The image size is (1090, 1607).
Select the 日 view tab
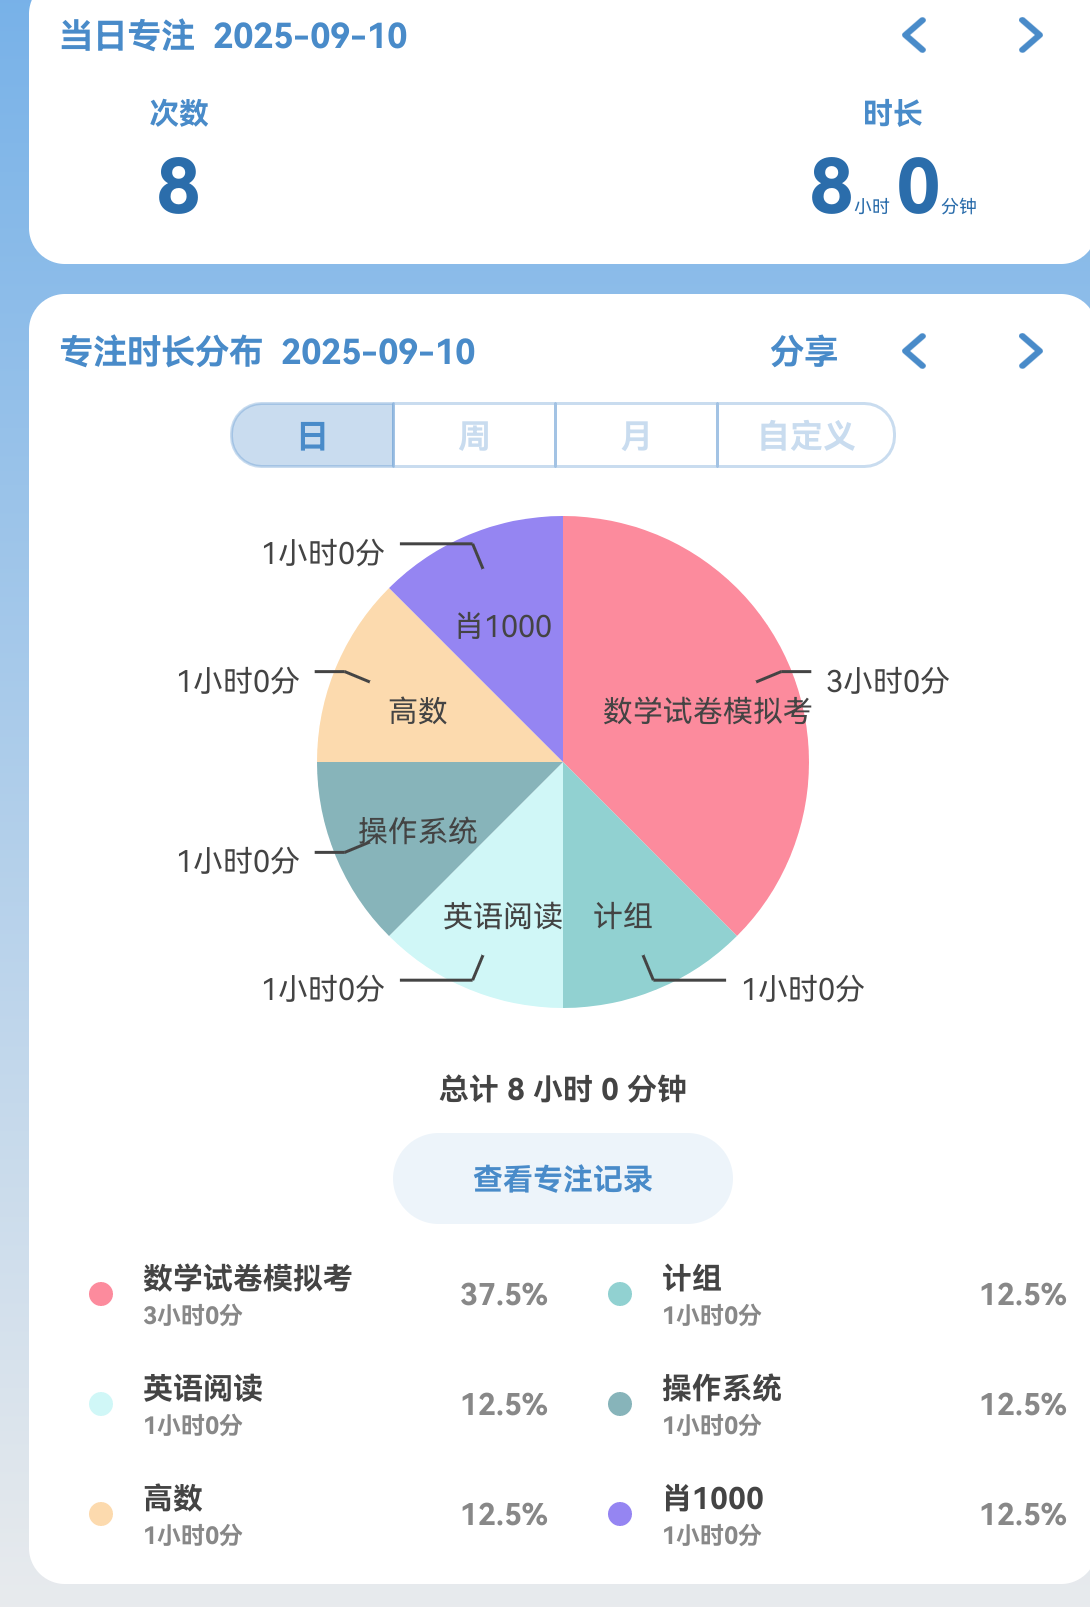coord(313,436)
